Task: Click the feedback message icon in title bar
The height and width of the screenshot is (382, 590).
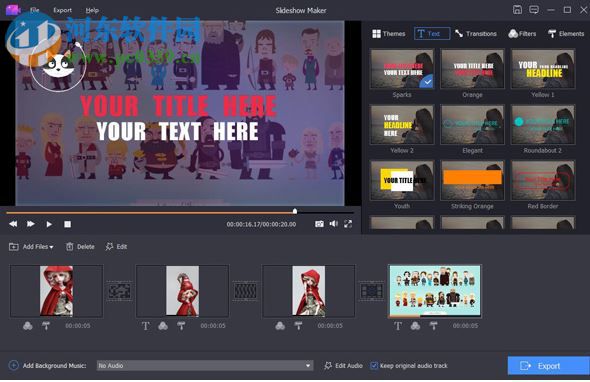Action: coord(534,10)
